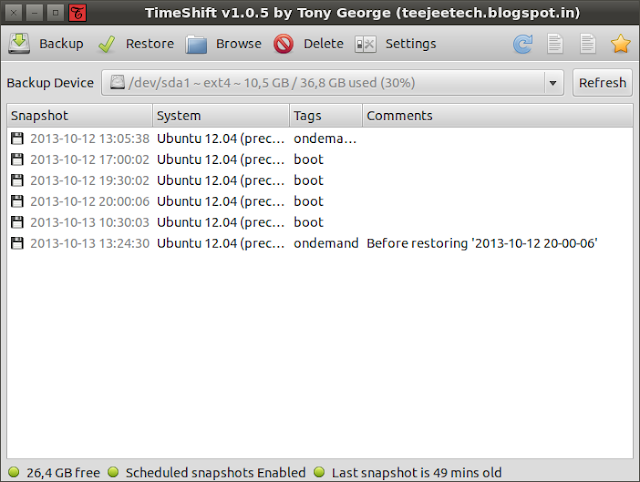Click floppy icon of snapshot 10:30:03
The width and height of the screenshot is (640, 482).
pyautogui.click(x=17, y=222)
